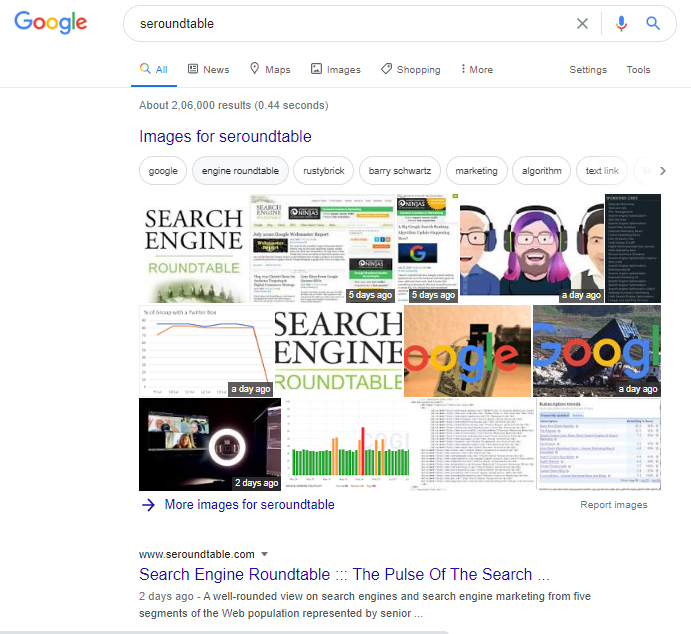
Task: Click the arrow icon beside More images
Action: pyautogui.click(x=148, y=505)
